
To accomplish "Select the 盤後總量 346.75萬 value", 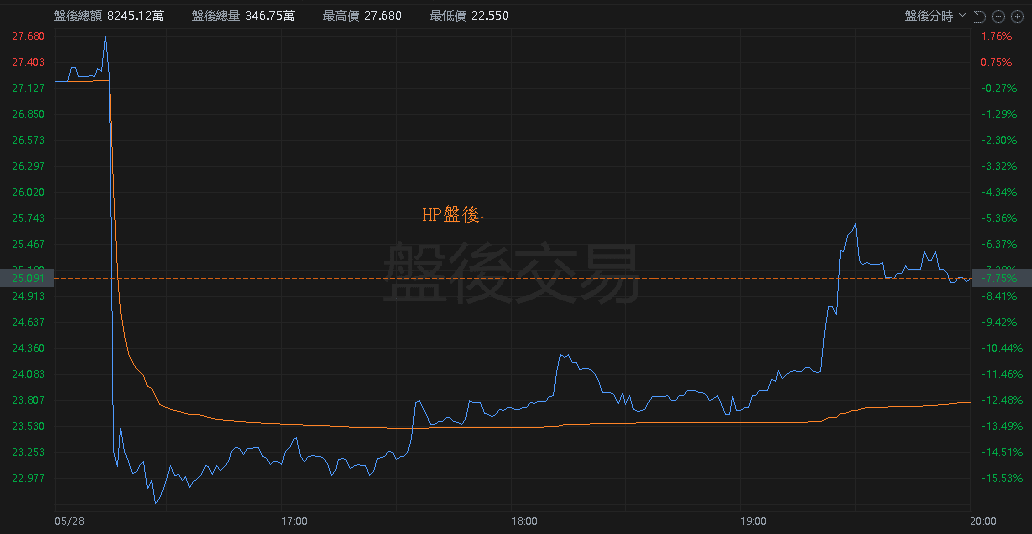I will [x=244, y=16].
